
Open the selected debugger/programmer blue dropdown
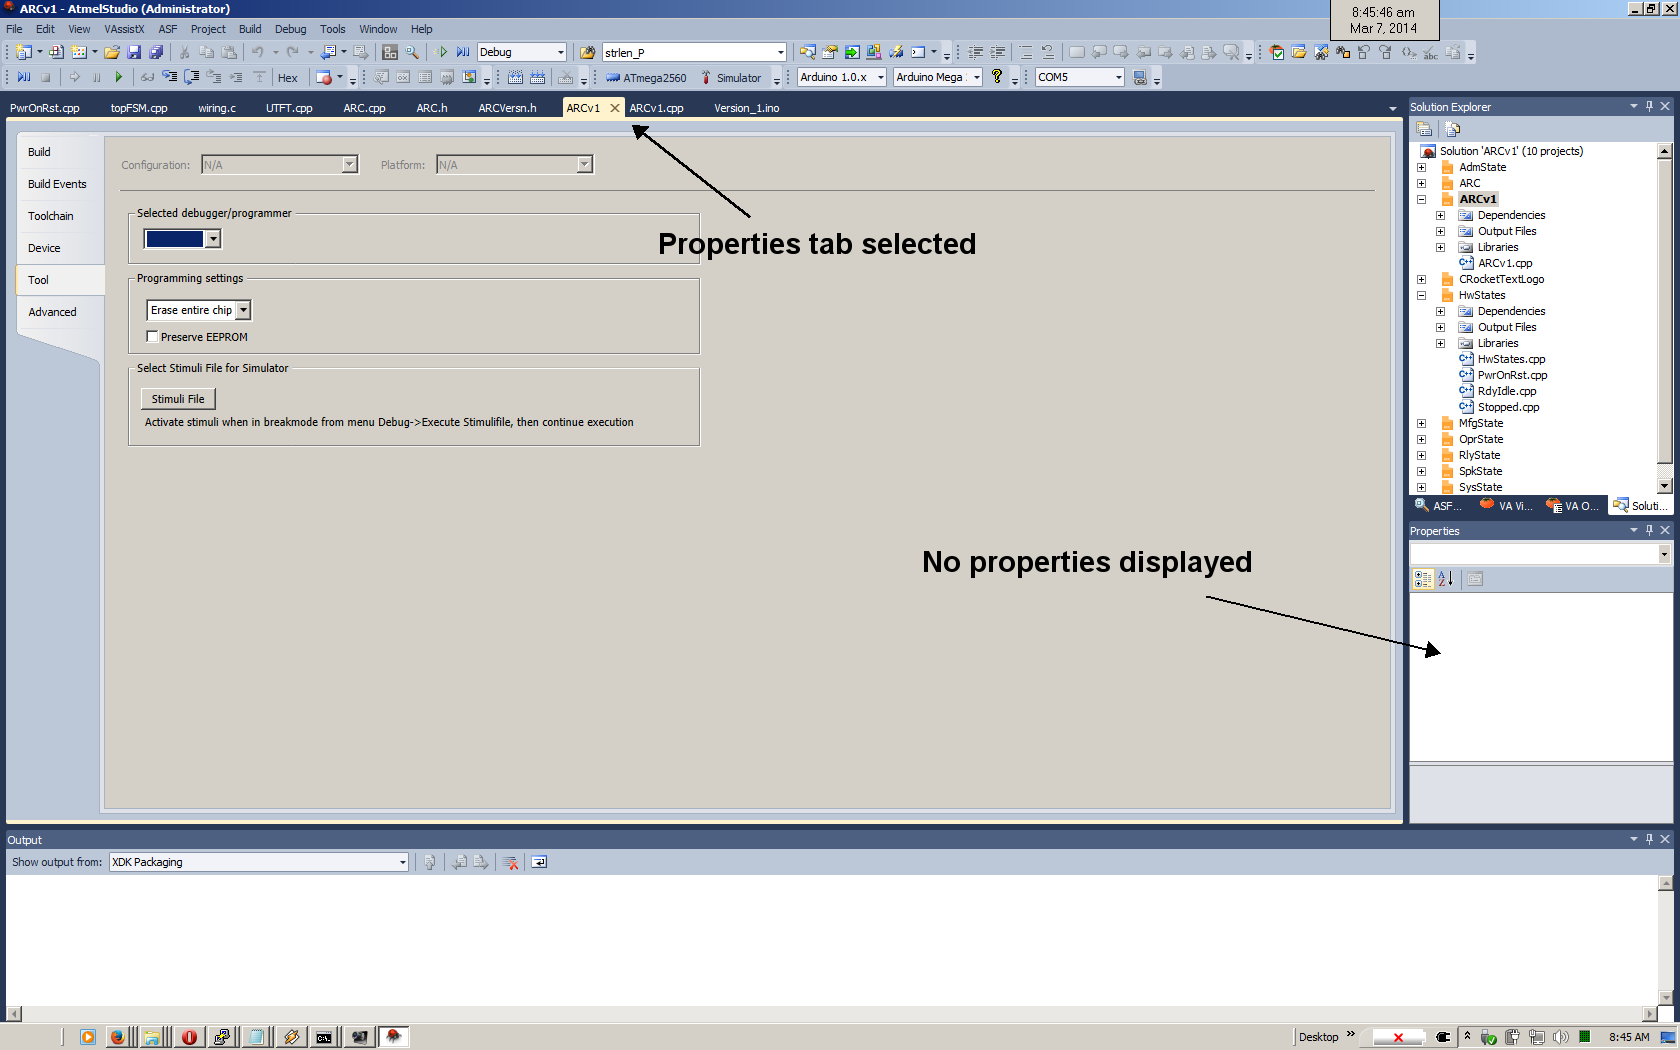(213, 239)
